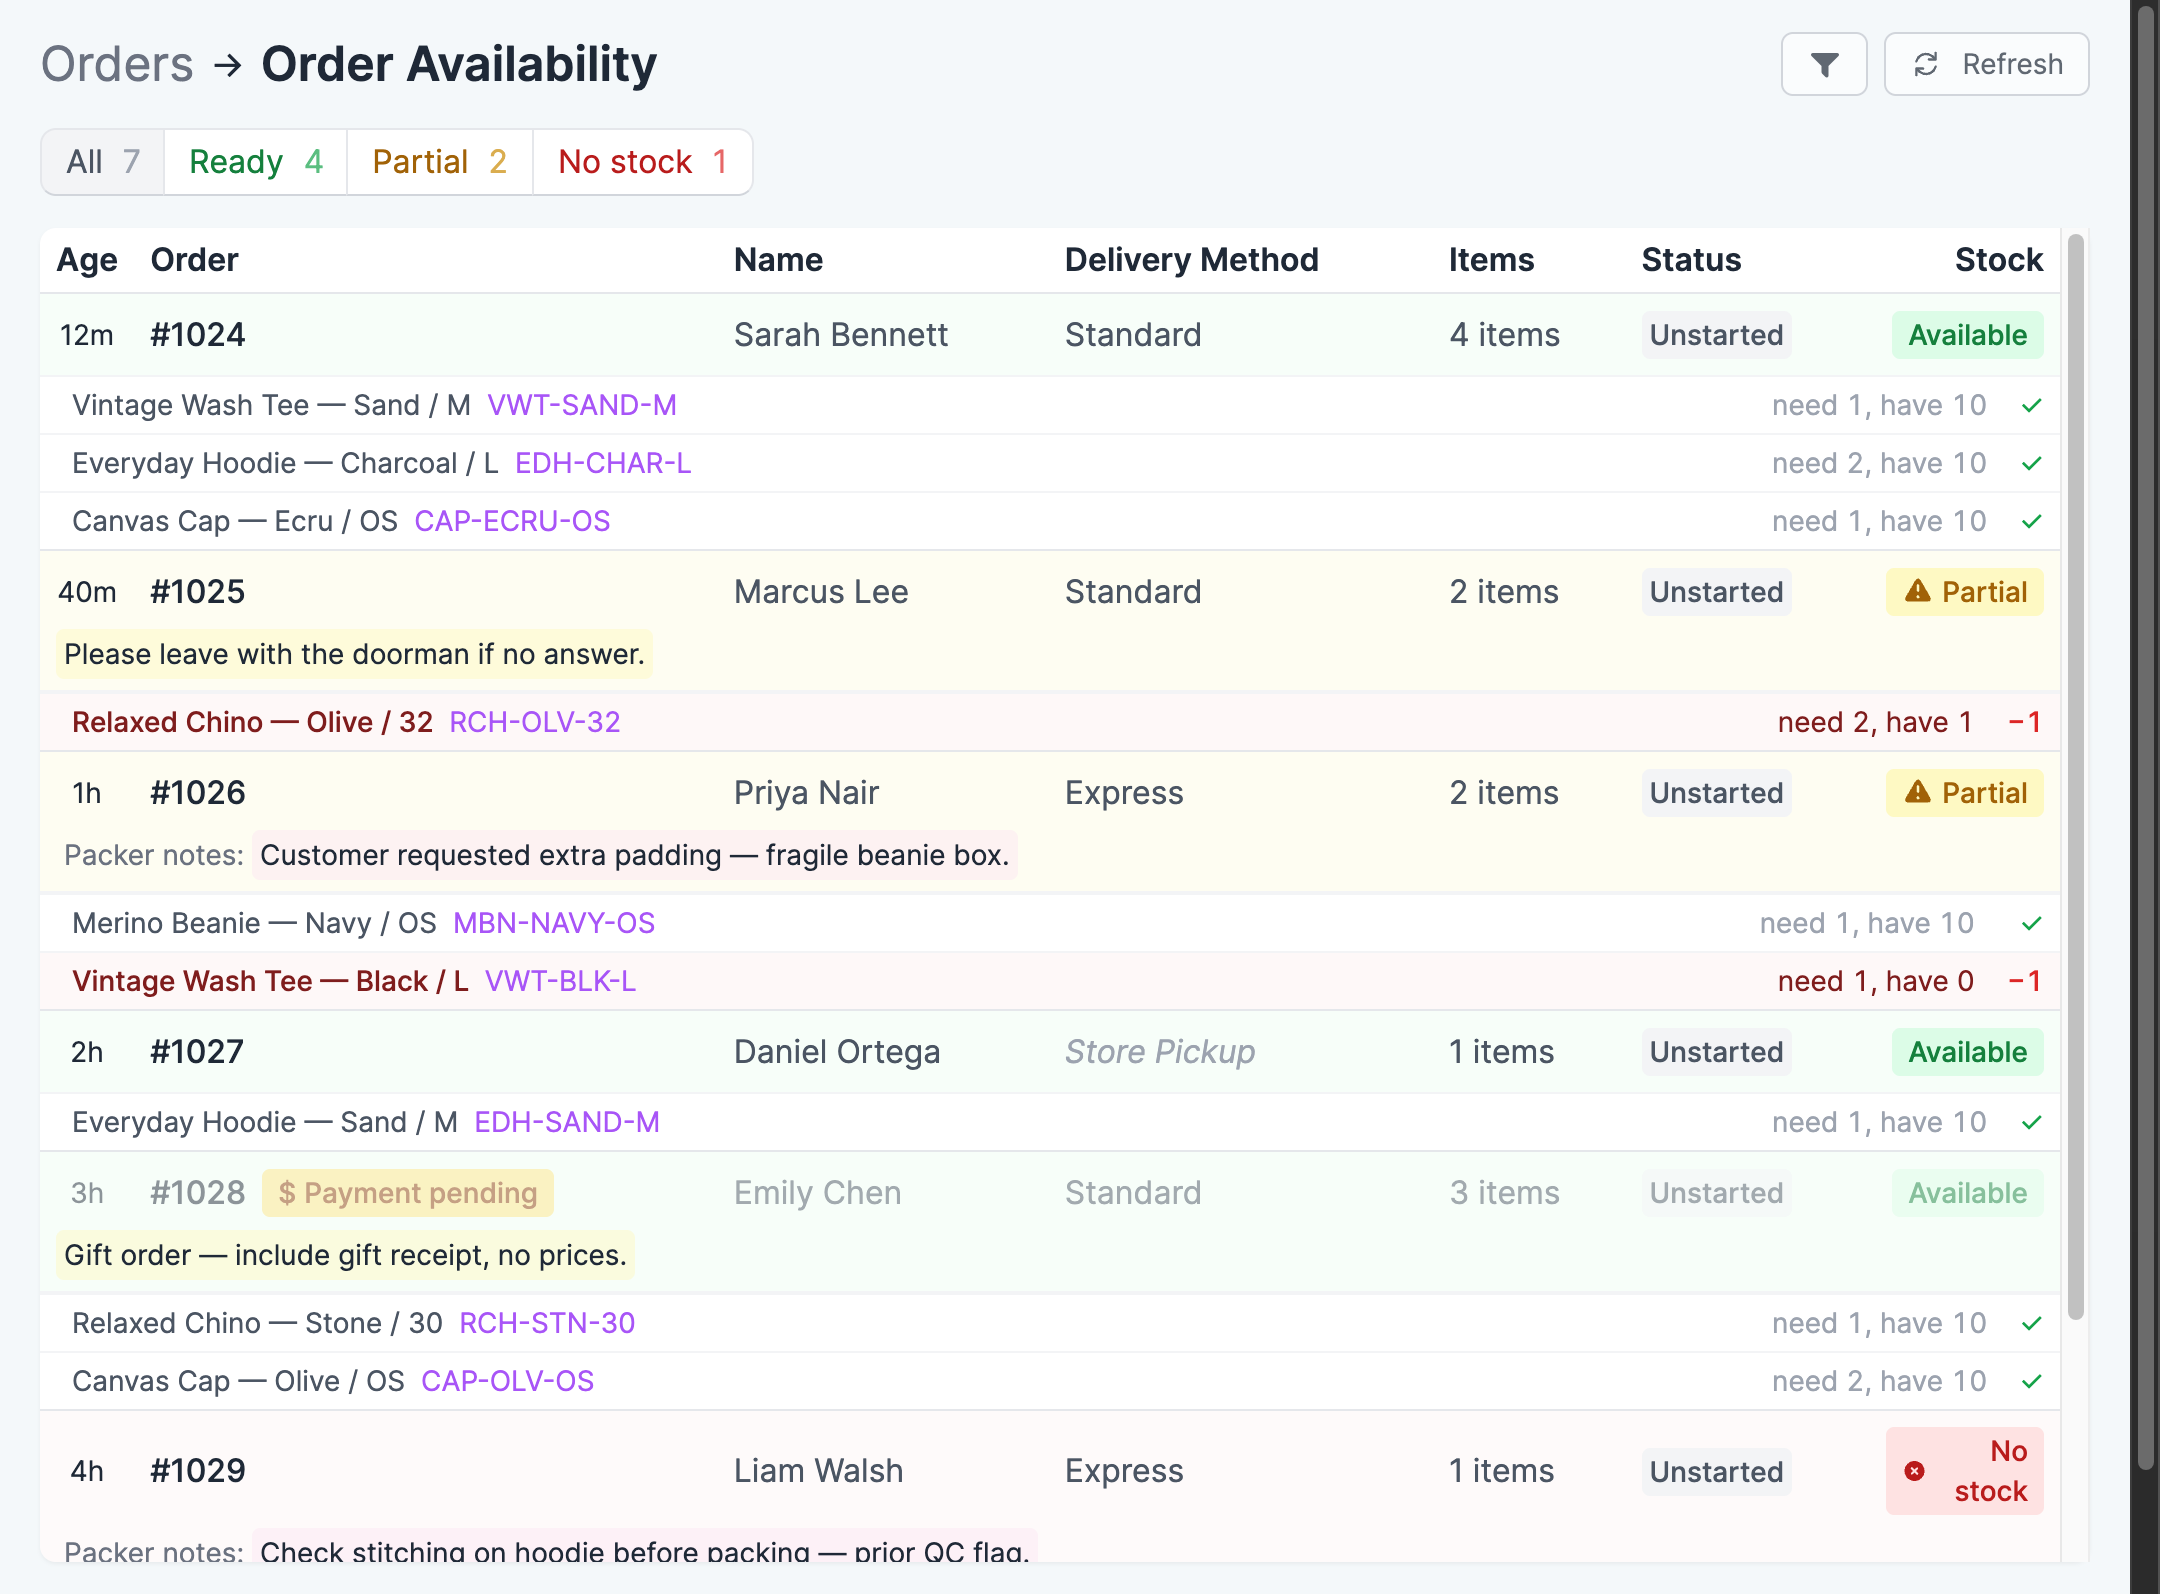This screenshot has width=2160, height=1594.
Task: Open order #1028
Action: [x=198, y=1193]
